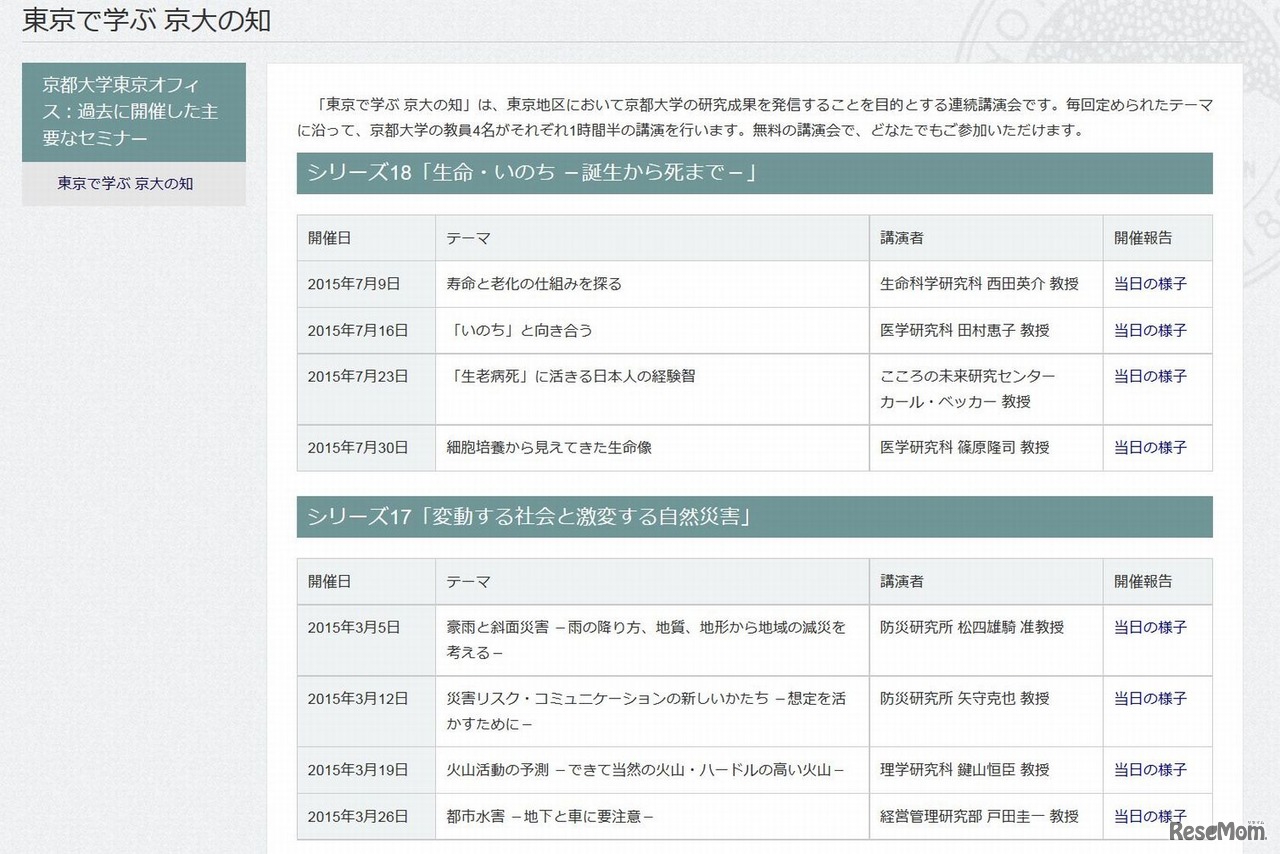Click speaker カール・ベッカー 教授
The image size is (1280, 854).
point(955,402)
